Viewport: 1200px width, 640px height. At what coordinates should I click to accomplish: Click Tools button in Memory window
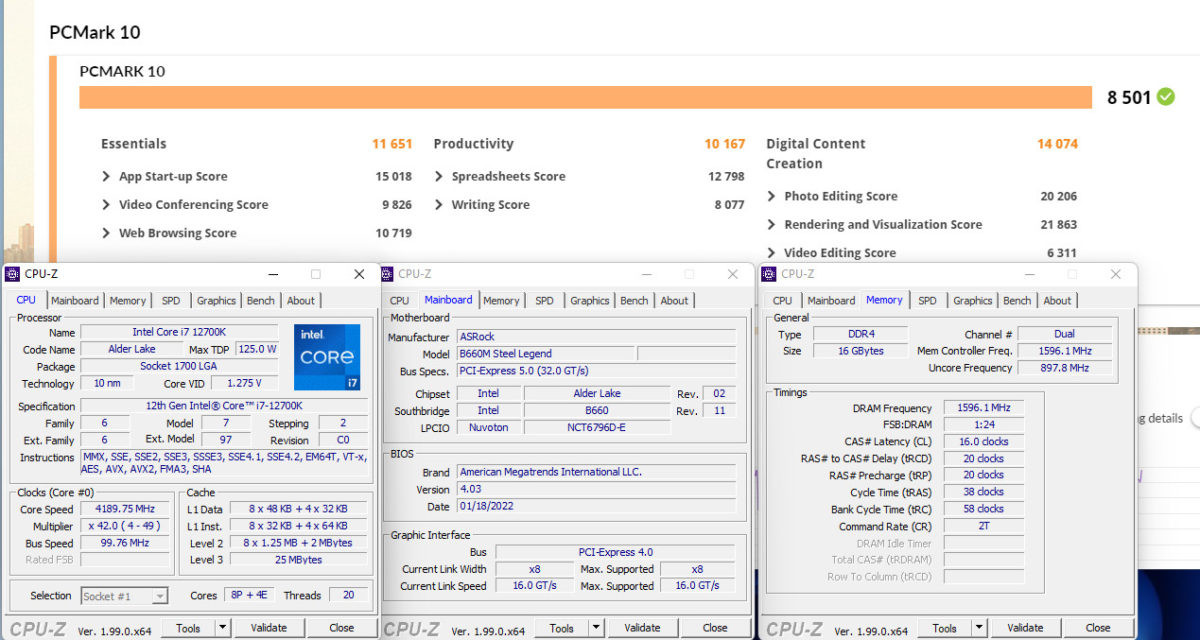coord(945,628)
